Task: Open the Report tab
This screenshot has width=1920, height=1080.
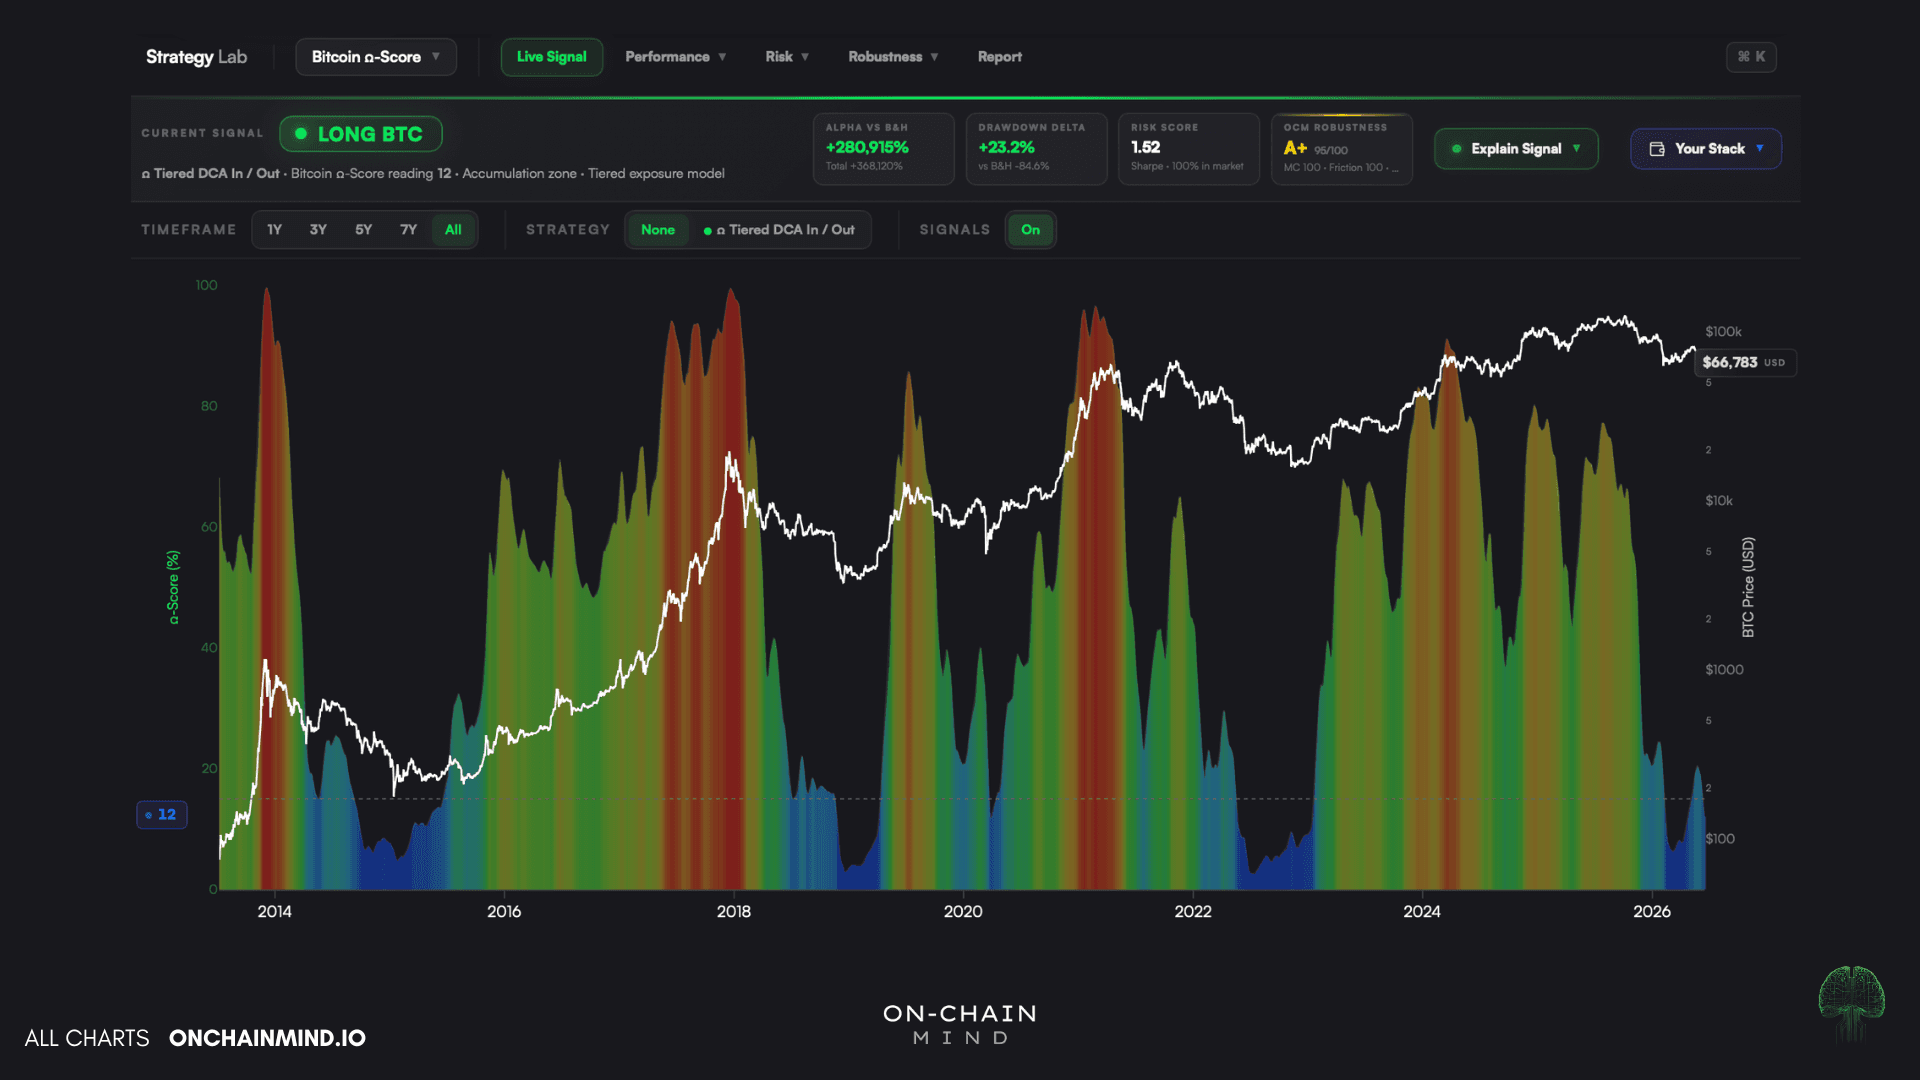Action: click(1000, 57)
